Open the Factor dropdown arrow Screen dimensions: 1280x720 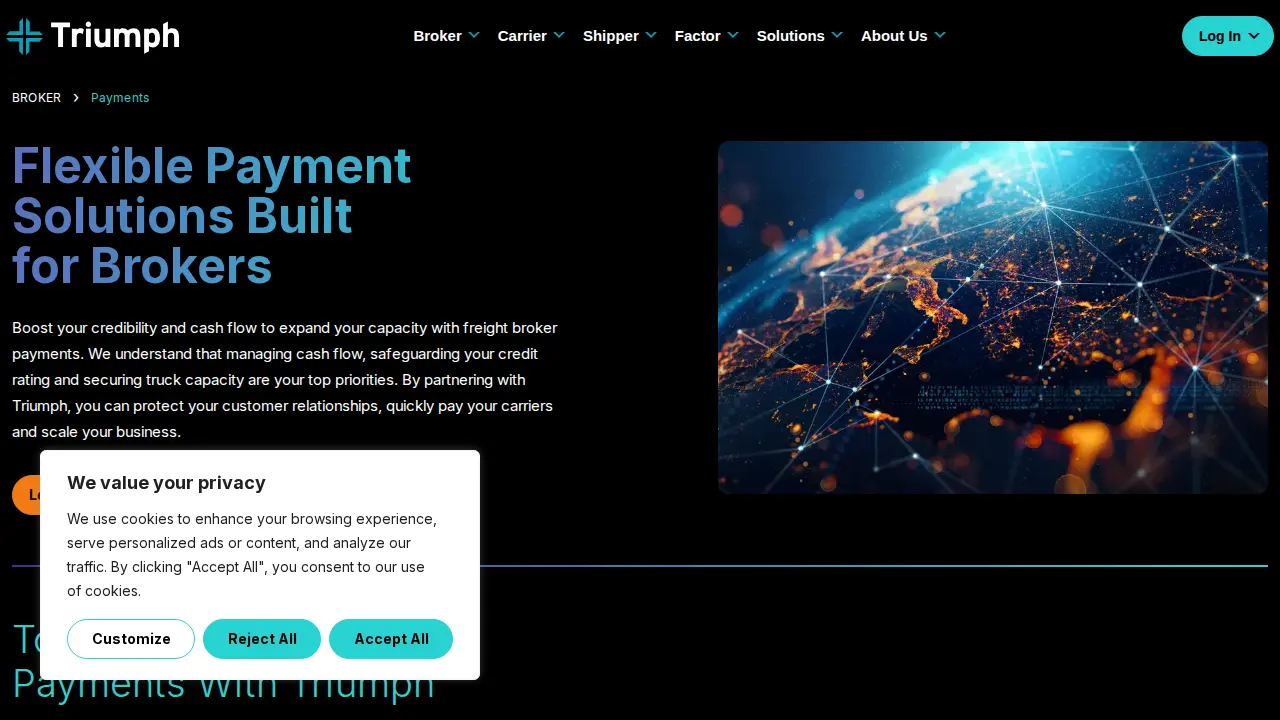coord(733,35)
